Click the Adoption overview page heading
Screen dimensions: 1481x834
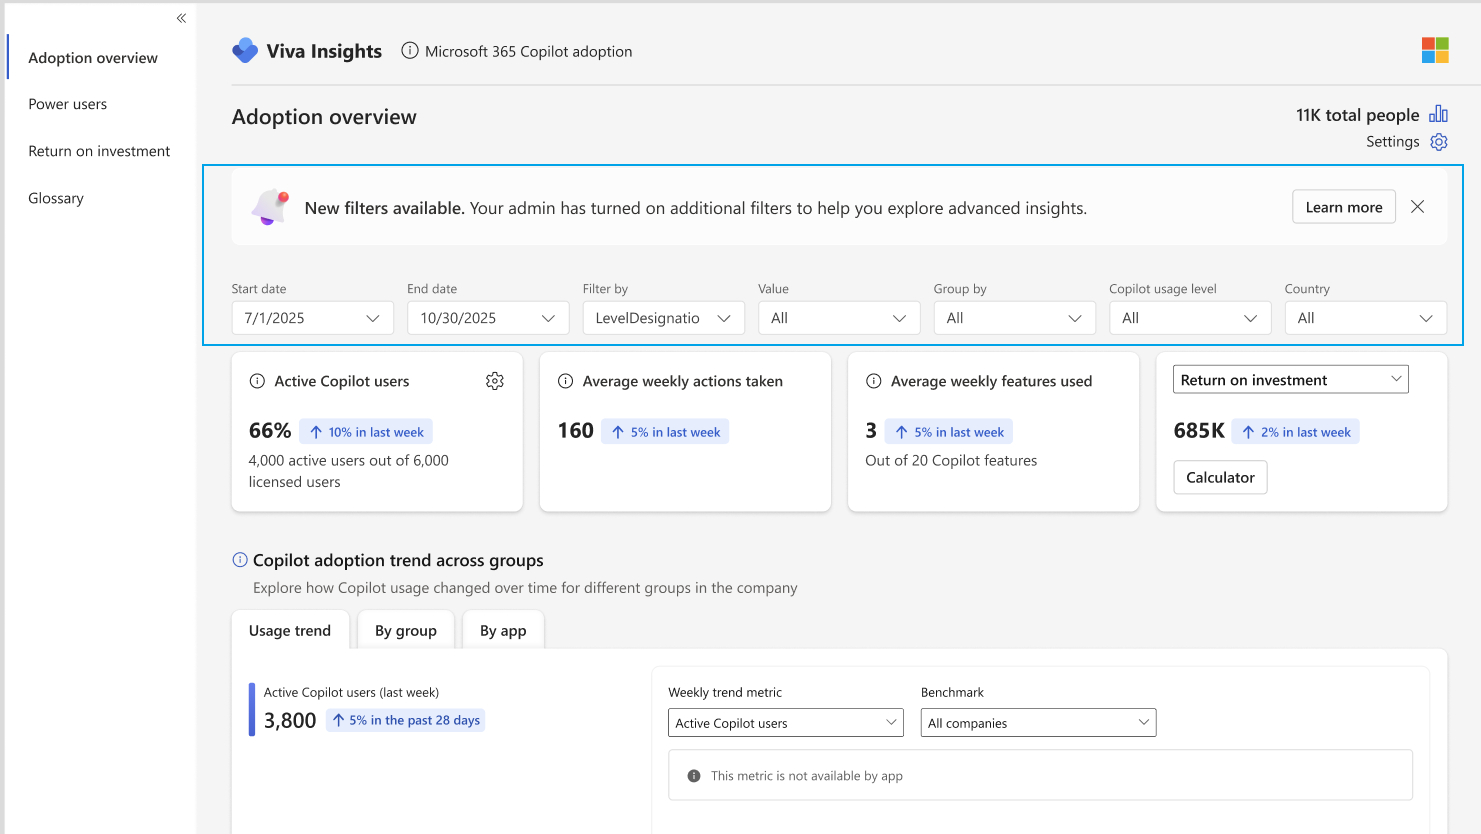[x=324, y=117]
